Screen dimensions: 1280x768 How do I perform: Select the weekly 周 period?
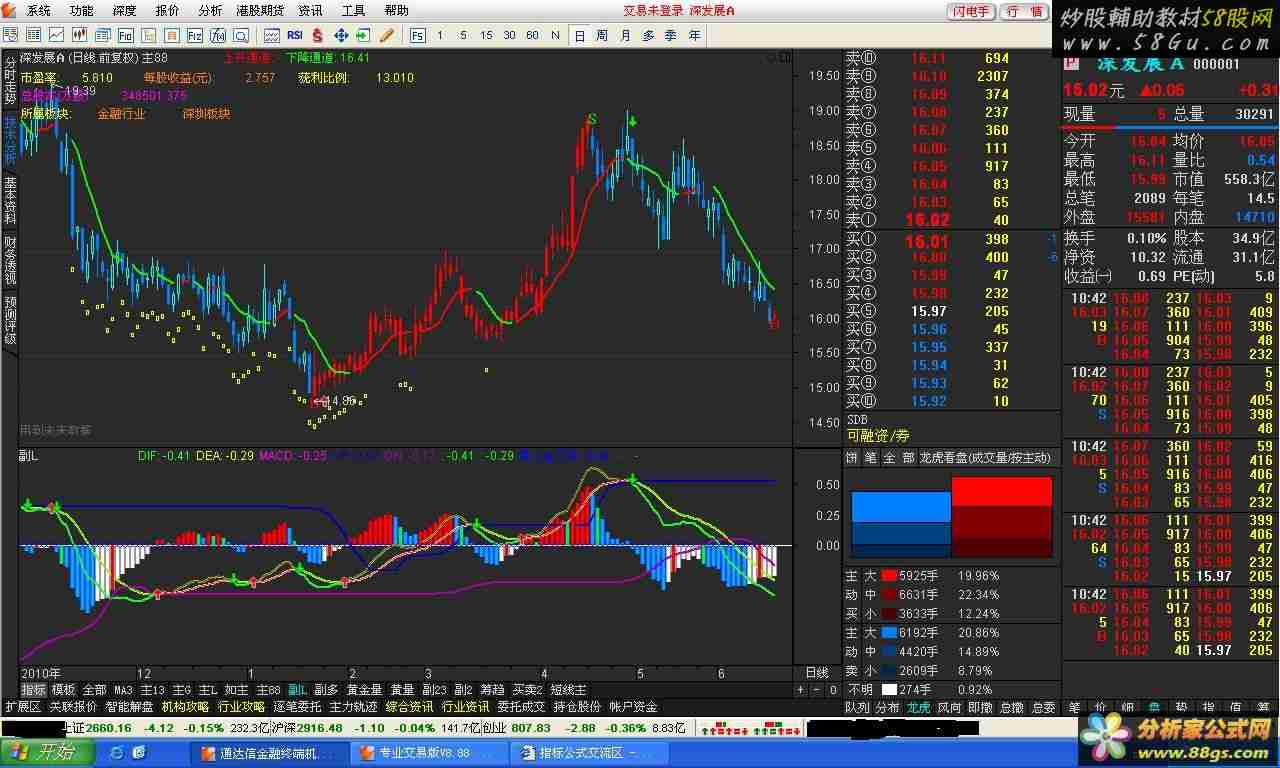click(x=602, y=35)
